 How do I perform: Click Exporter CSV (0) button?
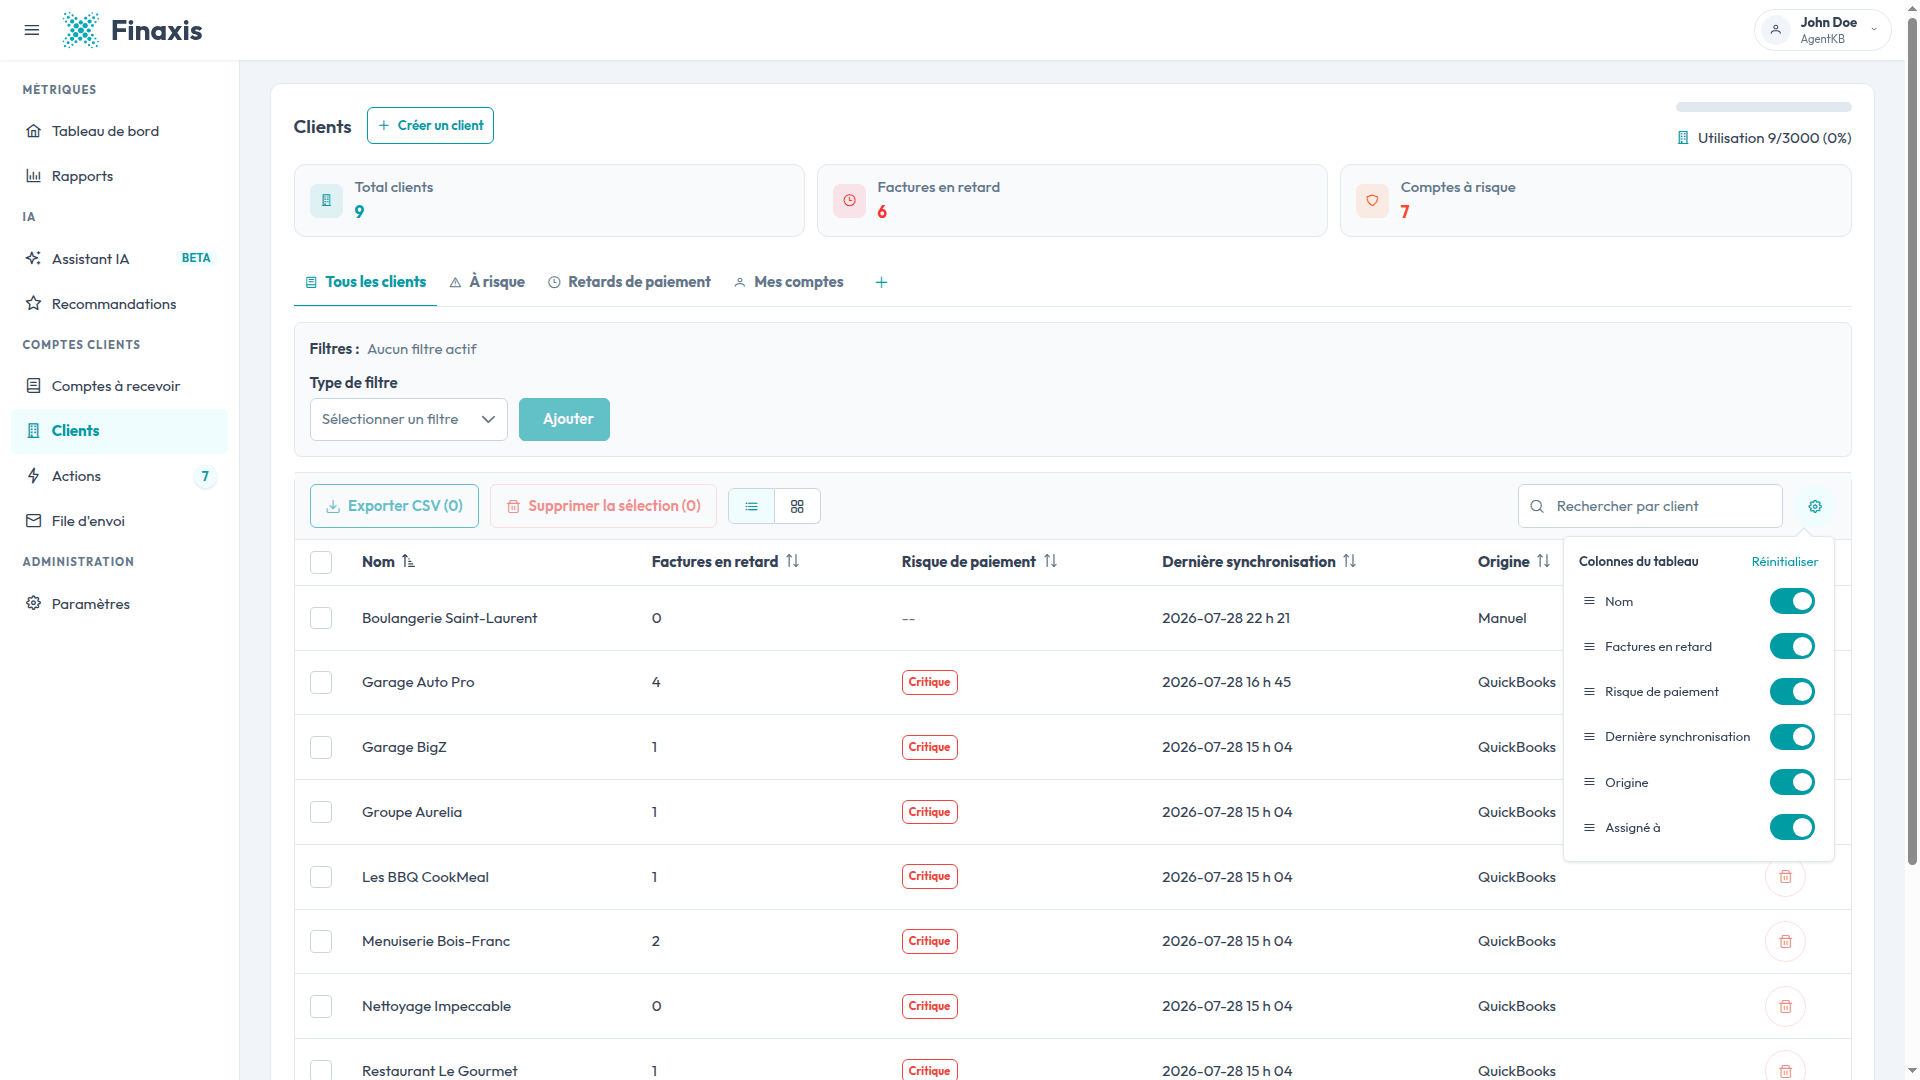click(394, 507)
